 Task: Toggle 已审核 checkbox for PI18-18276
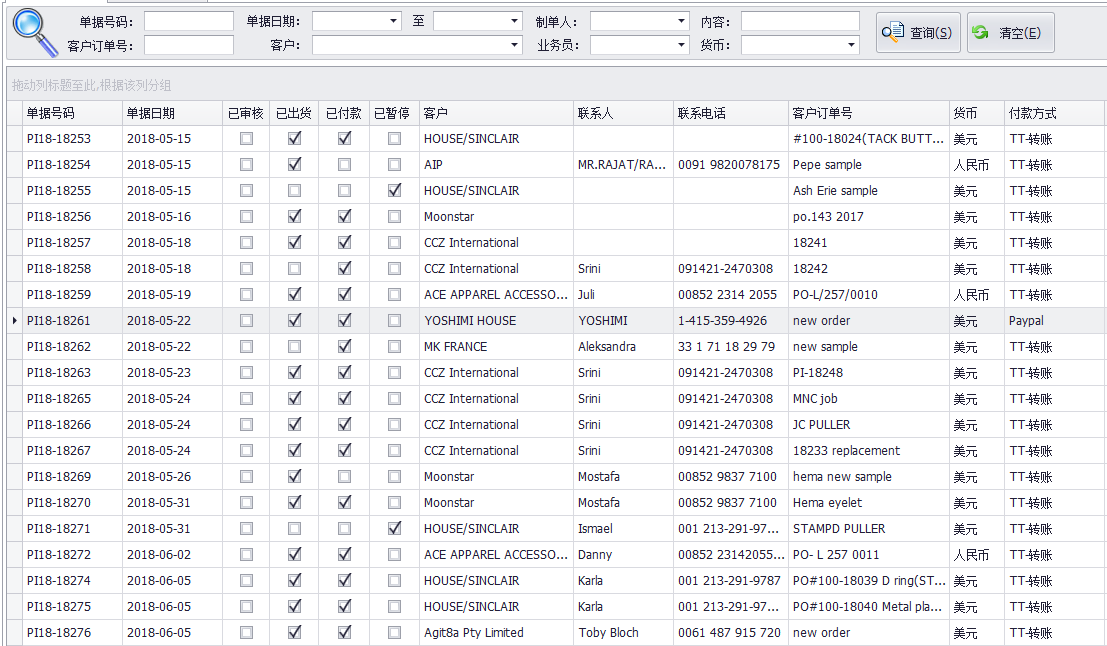(x=246, y=633)
